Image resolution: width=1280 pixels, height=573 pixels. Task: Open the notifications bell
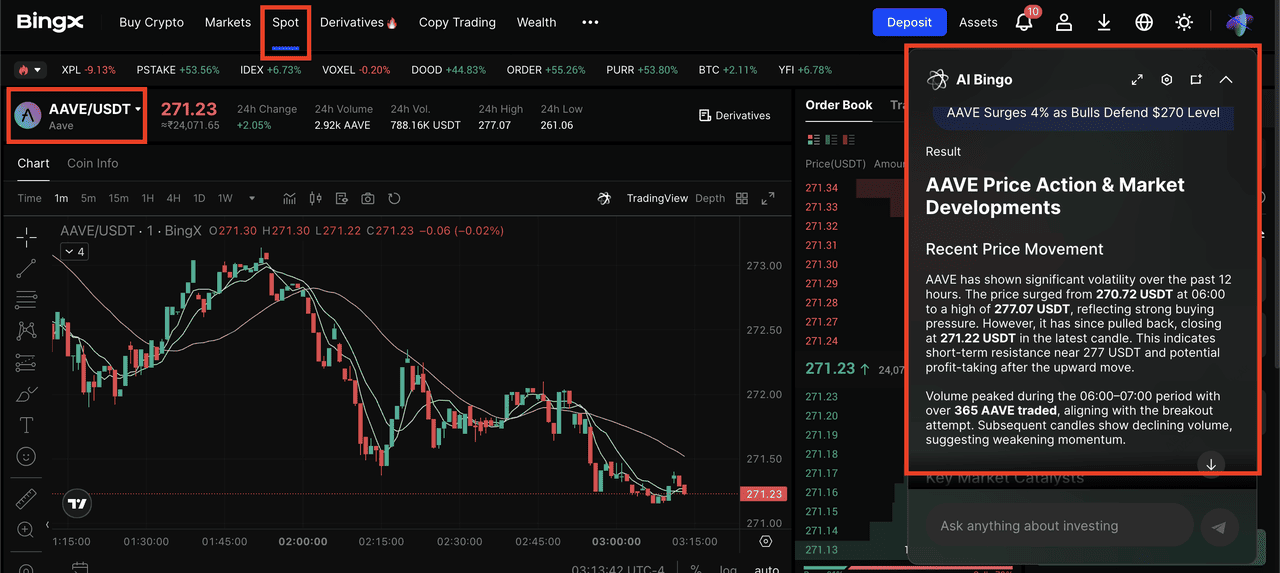pos(1023,22)
